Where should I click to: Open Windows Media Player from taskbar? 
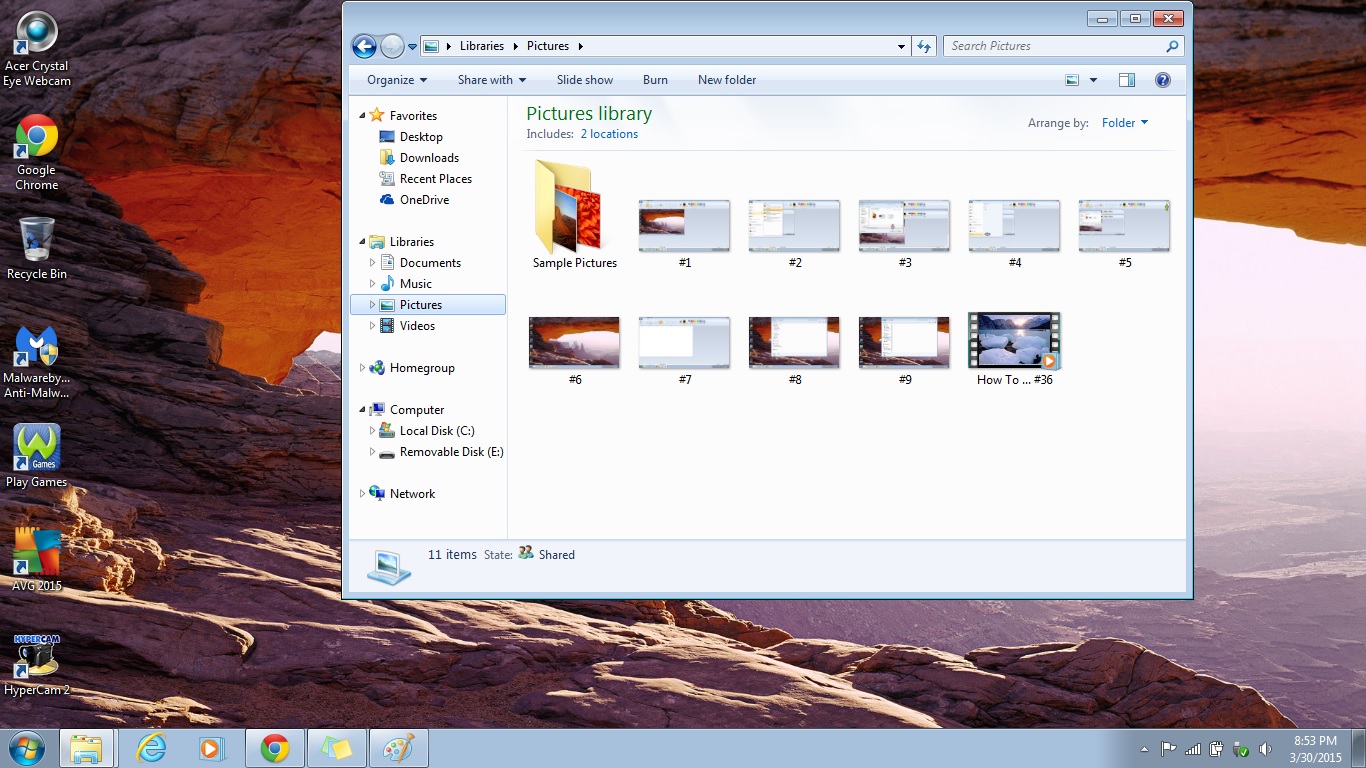point(211,748)
